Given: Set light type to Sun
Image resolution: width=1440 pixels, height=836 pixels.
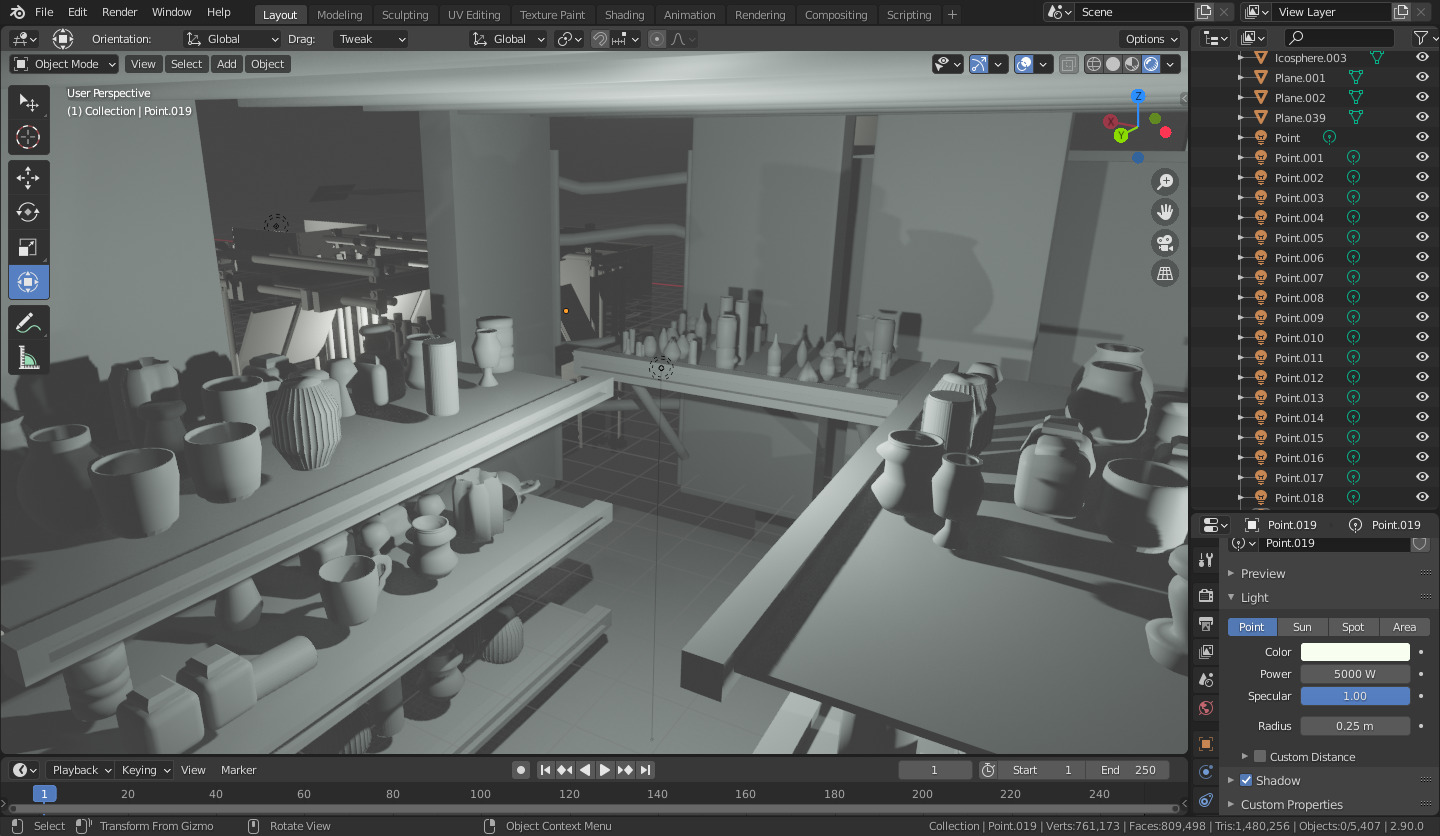Looking at the screenshot, I should pyautogui.click(x=1302, y=627).
